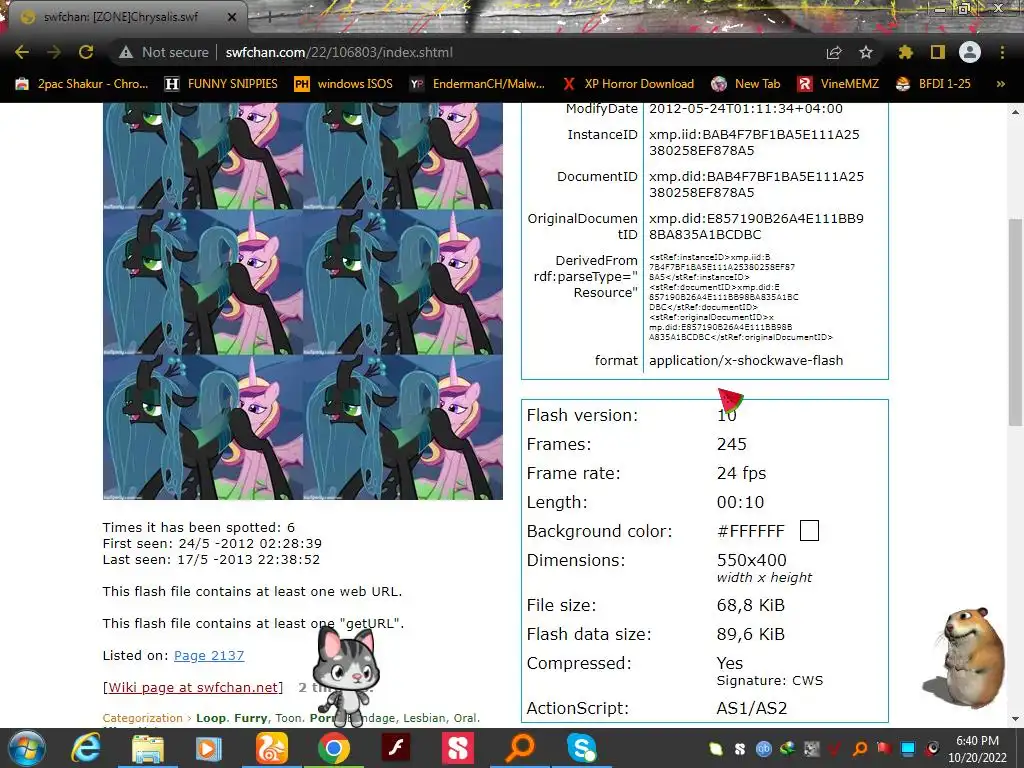
Task: Open the Chrome profile avatar
Action: [x=970, y=52]
